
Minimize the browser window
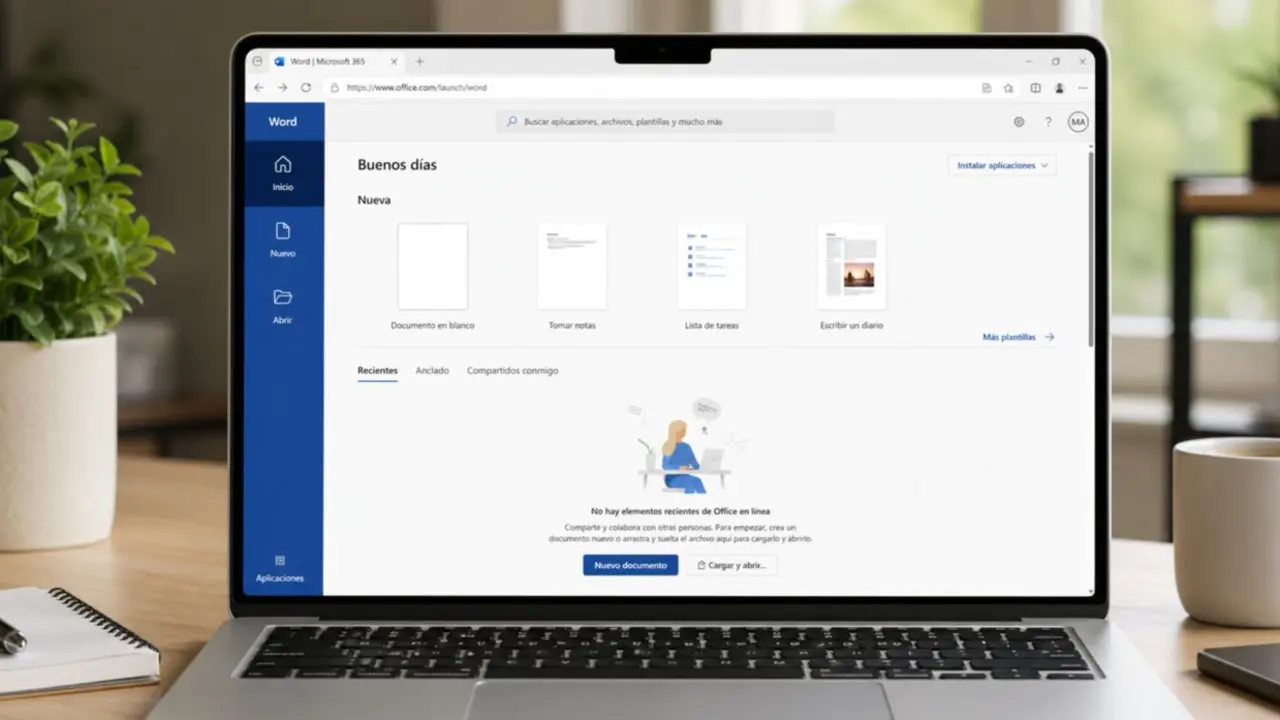coord(1029,61)
